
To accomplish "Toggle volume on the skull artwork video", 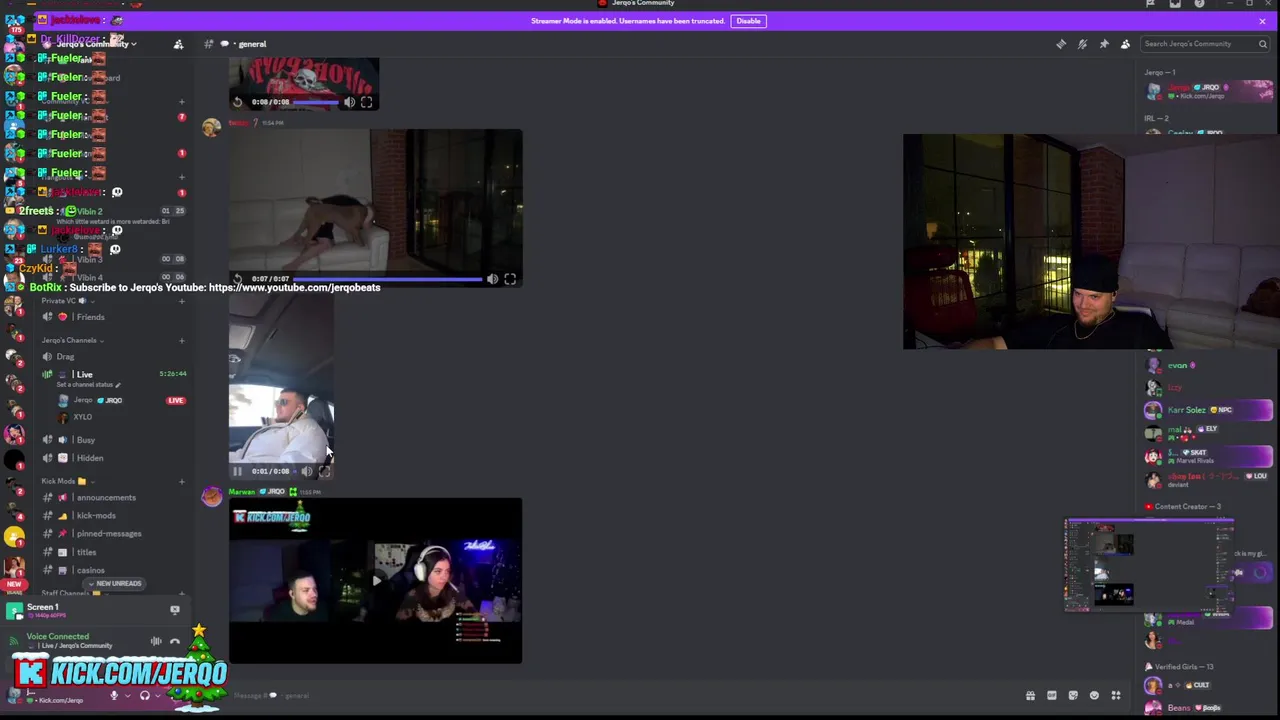I will pyautogui.click(x=349, y=102).
